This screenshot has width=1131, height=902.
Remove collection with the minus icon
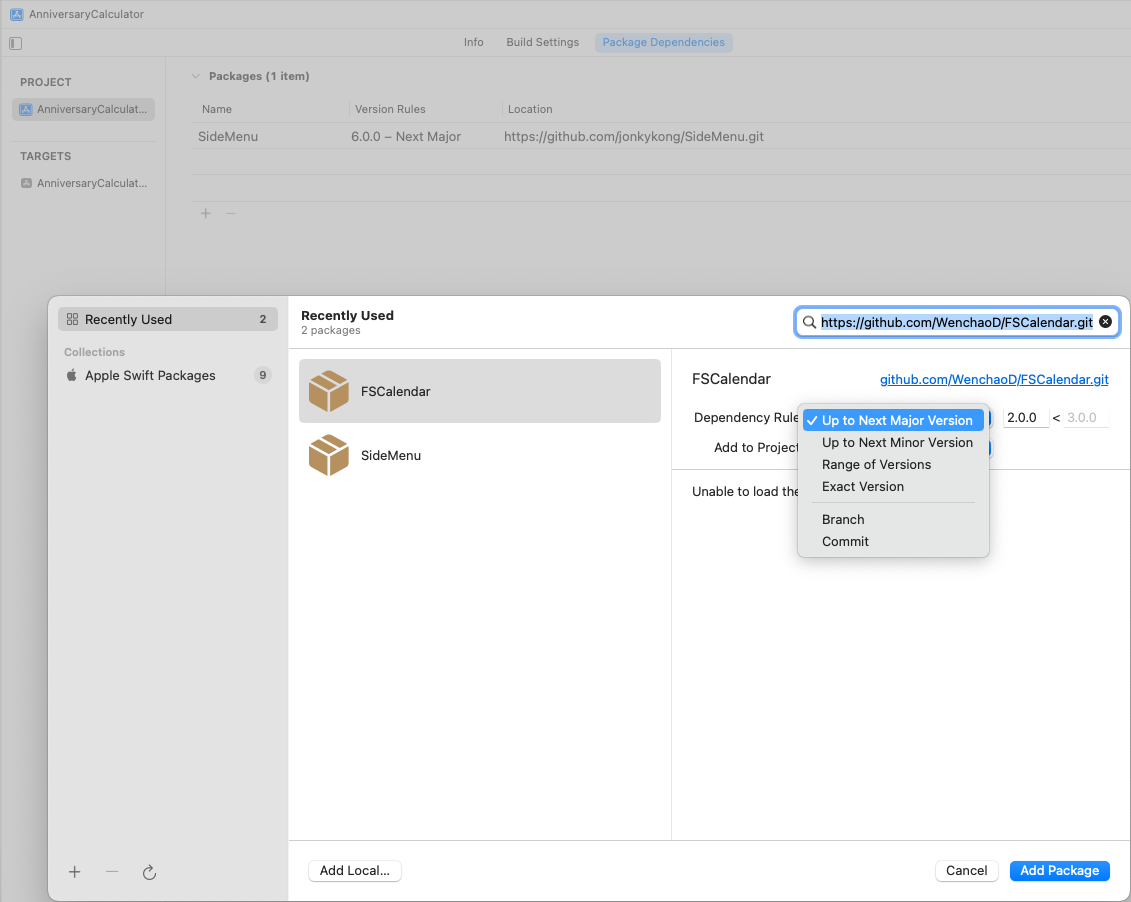point(112,872)
